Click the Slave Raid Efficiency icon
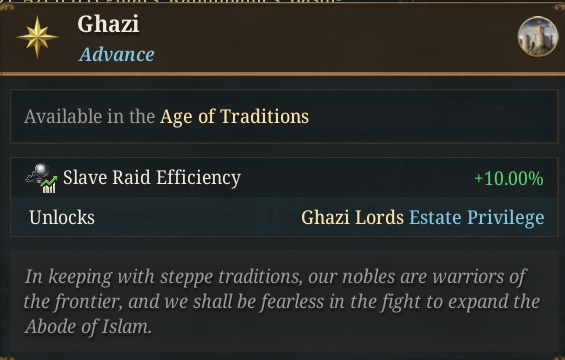This screenshot has height=360, width=565. 41,178
